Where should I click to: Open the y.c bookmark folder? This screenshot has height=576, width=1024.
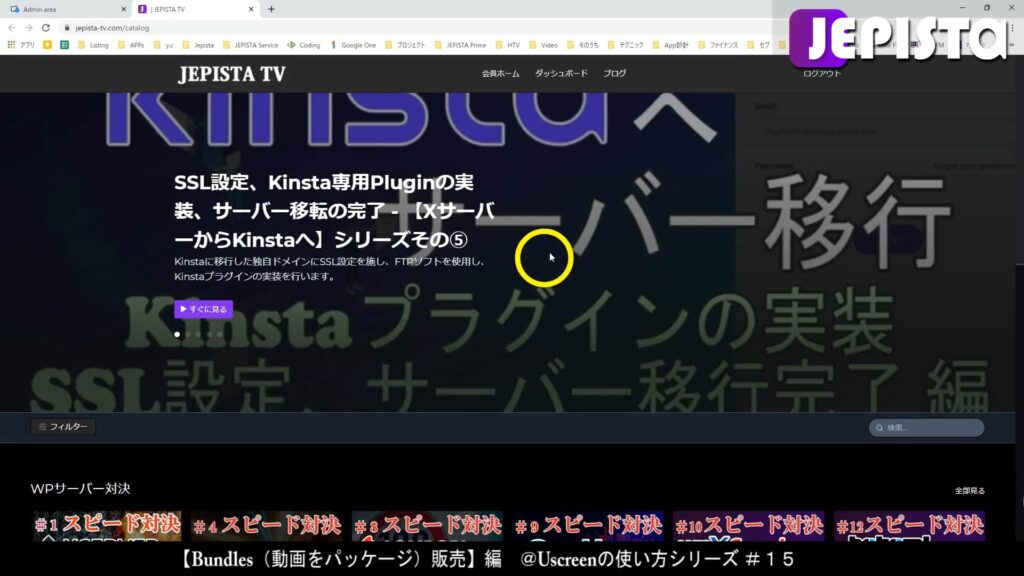point(164,45)
